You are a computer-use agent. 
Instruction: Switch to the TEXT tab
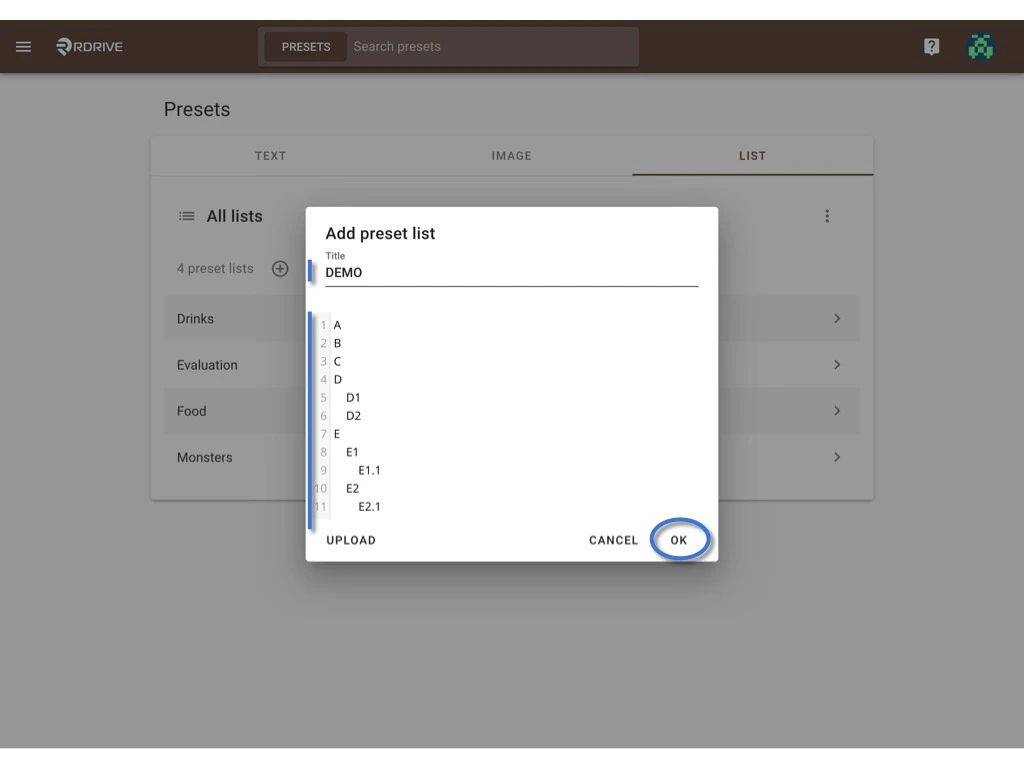tap(270, 156)
